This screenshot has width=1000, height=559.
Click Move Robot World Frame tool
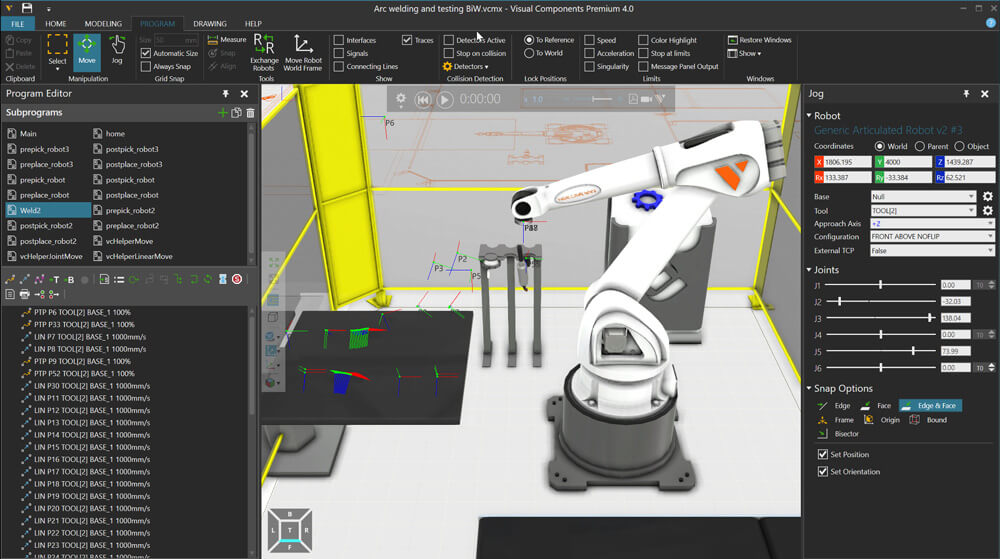coord(303,52)
